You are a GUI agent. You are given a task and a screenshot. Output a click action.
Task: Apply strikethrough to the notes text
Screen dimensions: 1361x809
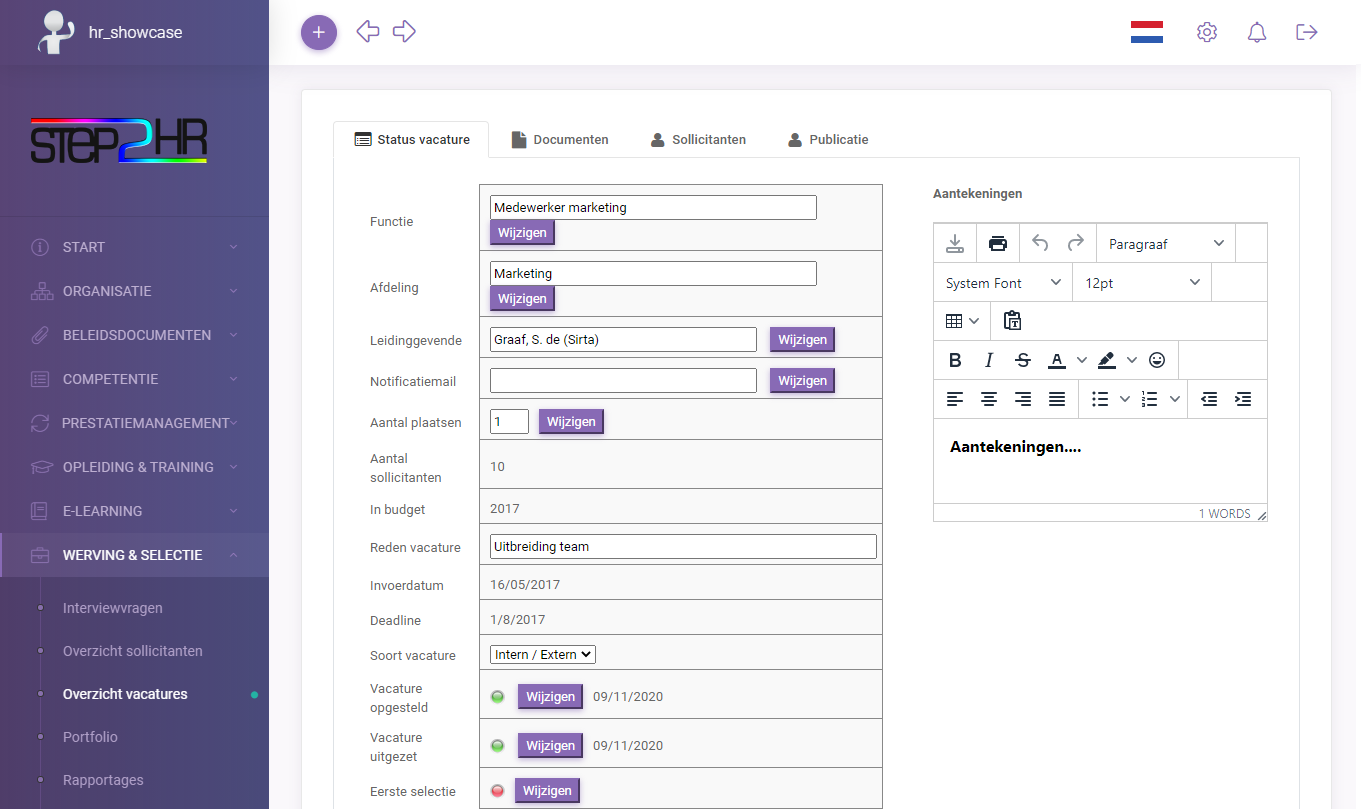[1022, 359]
